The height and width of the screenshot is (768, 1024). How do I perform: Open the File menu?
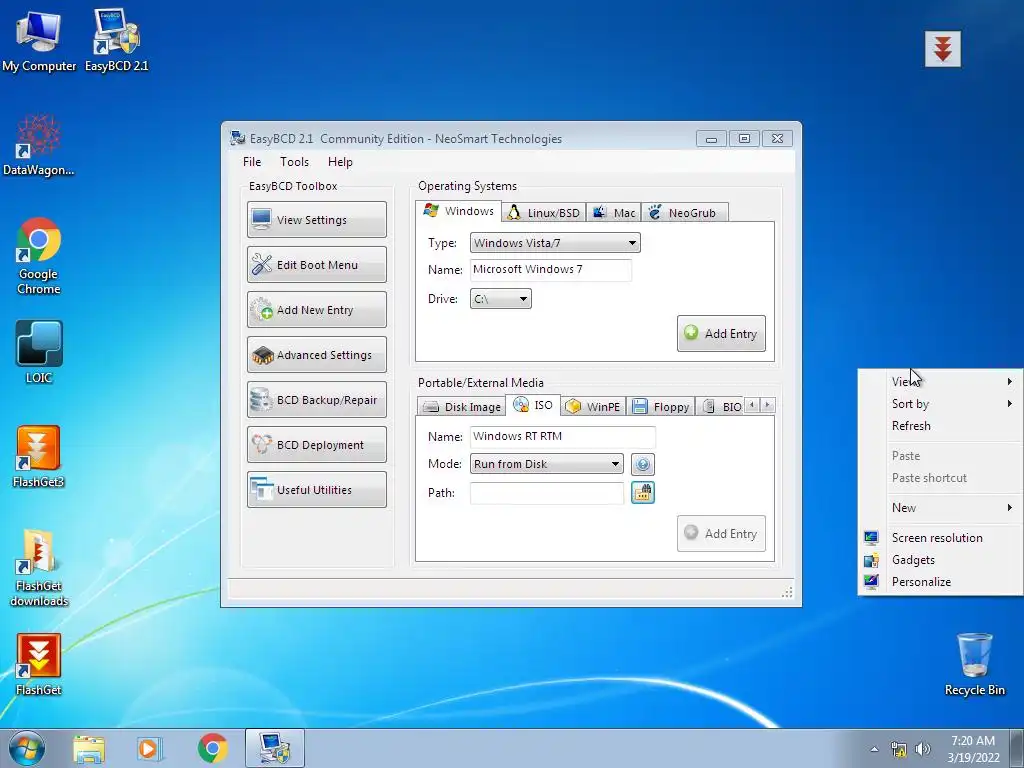click(252, 162)
